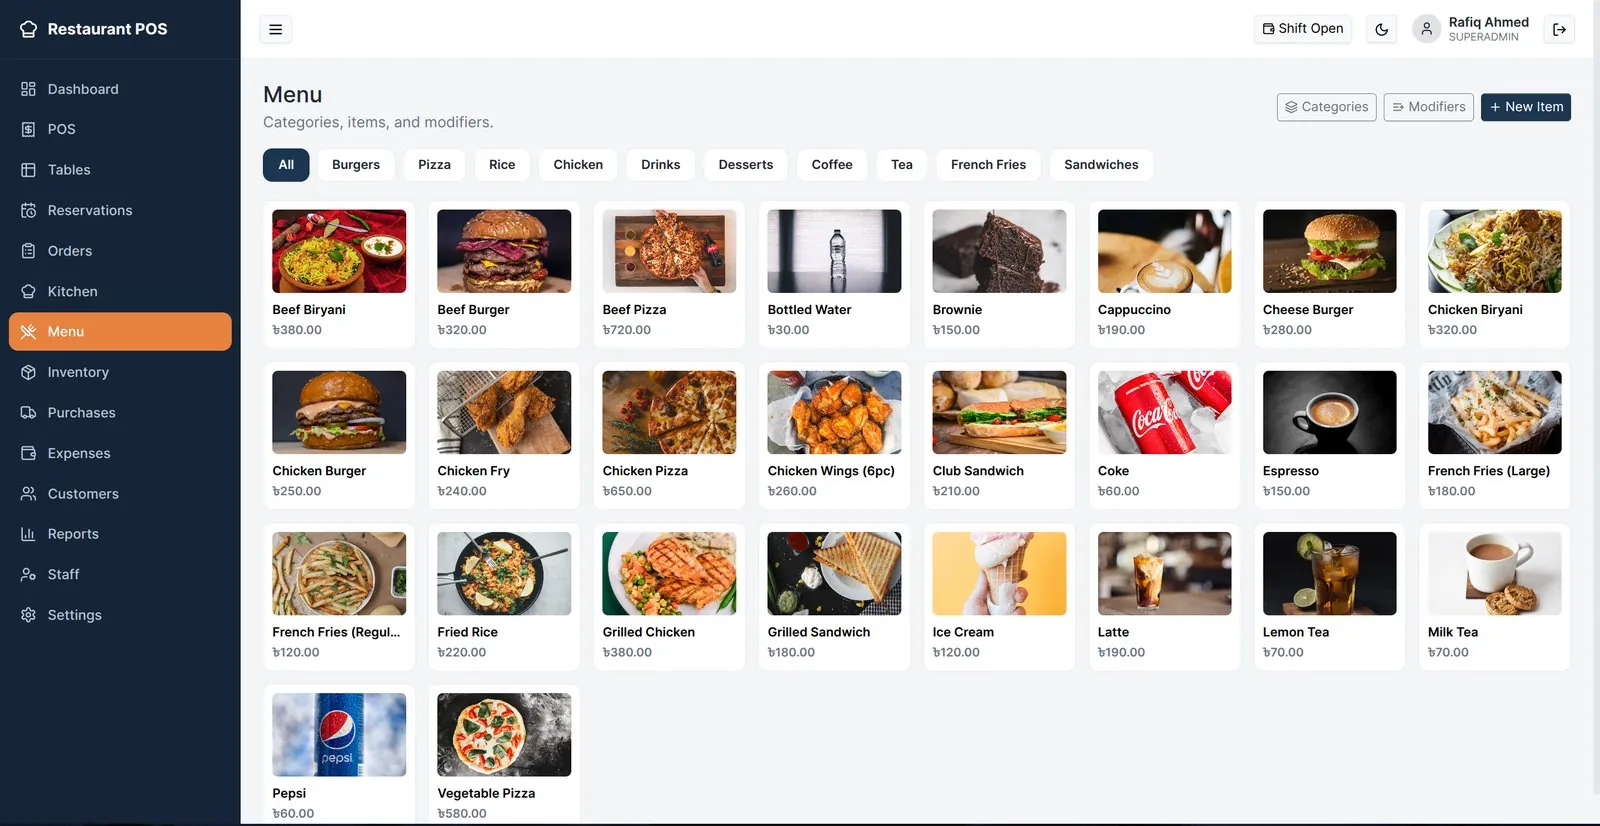1600x826 pixels.
Task: Click the Inventory box icon
Action: pyautogui.click(x=28, y=372)
